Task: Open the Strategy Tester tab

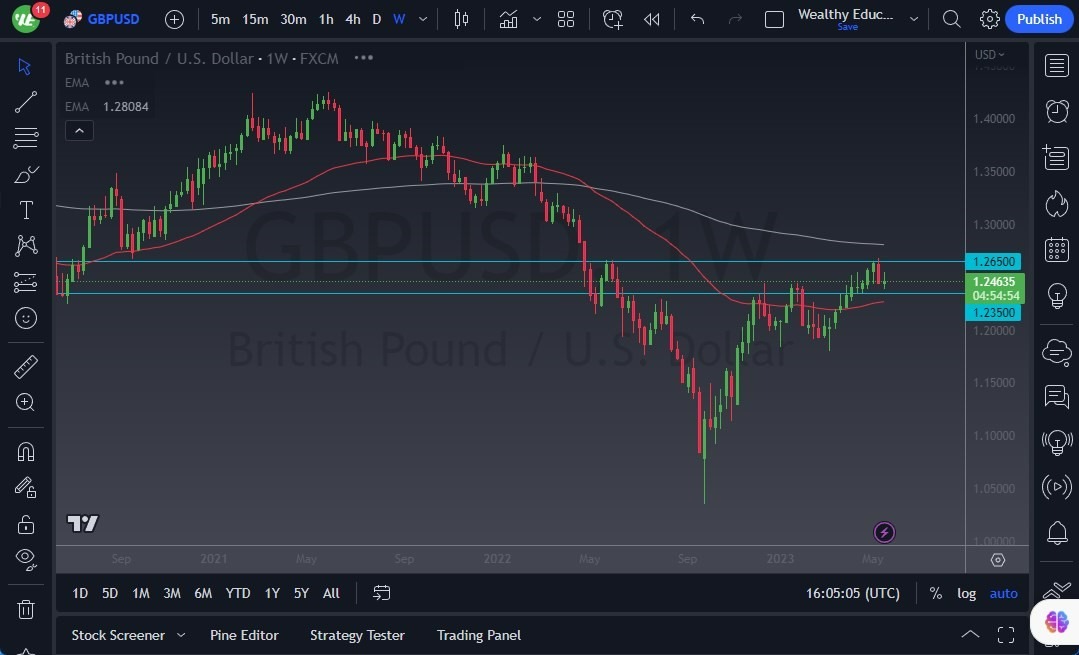Action: (357, 635)
